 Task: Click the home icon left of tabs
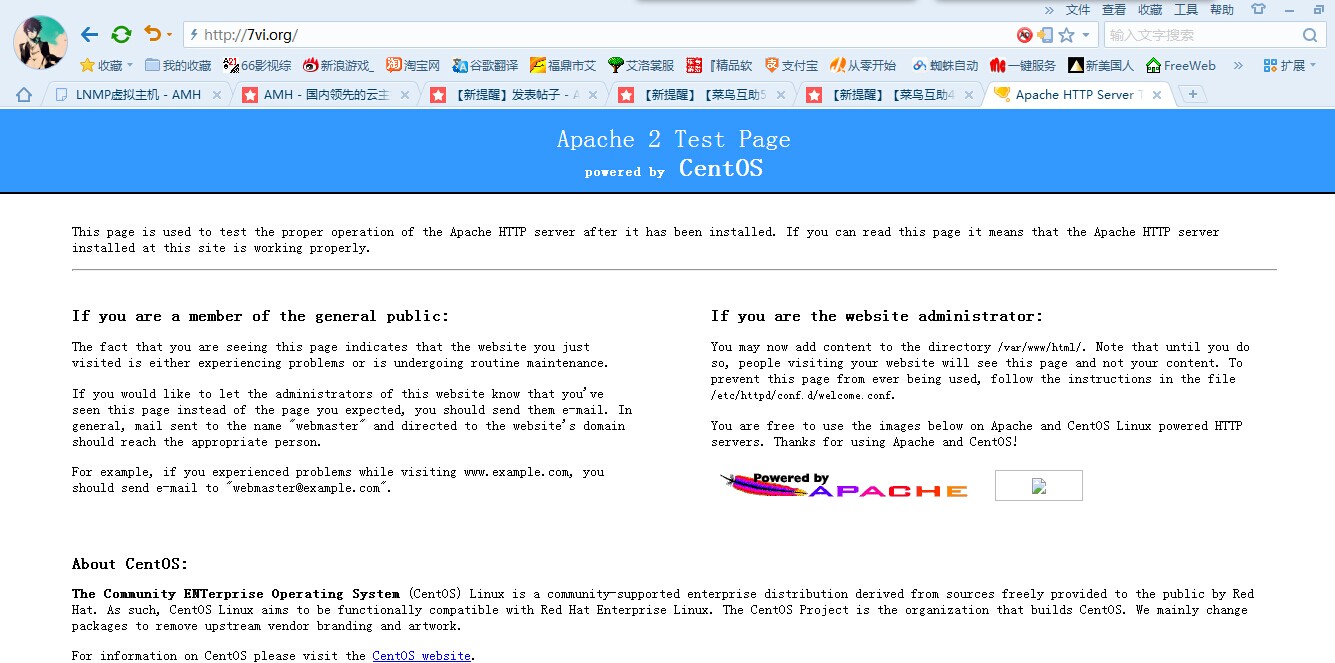(24, 95)
